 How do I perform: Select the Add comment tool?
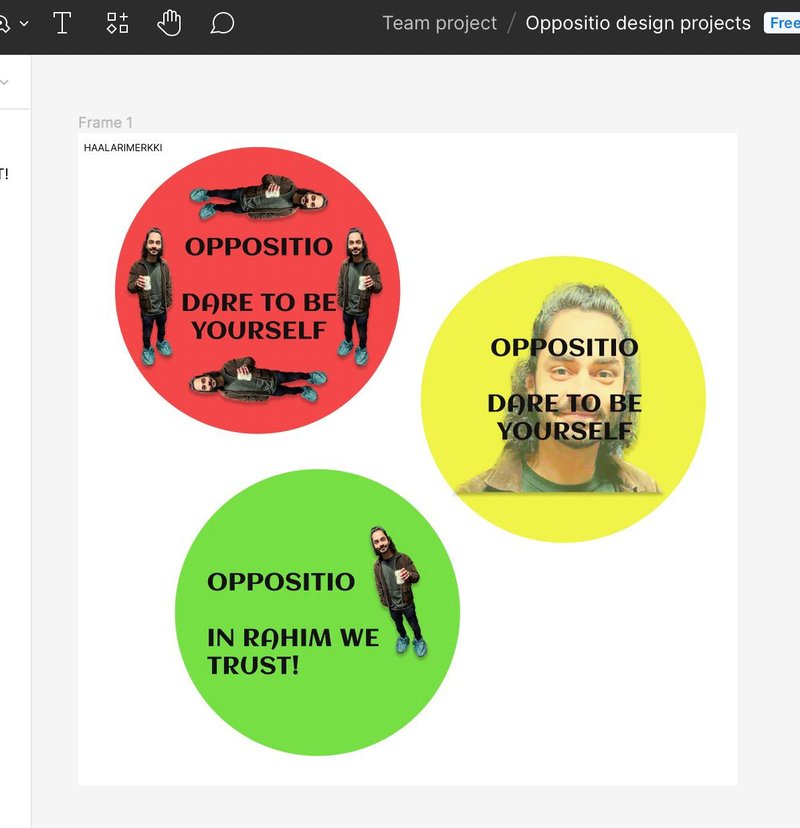coord(222,23)
